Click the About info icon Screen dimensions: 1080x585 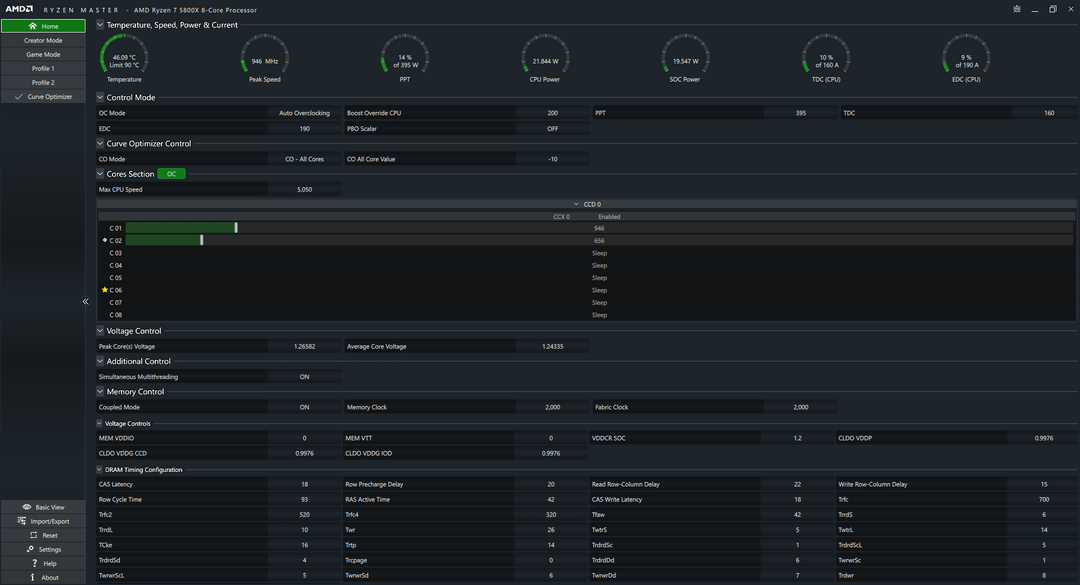point(32,577)
